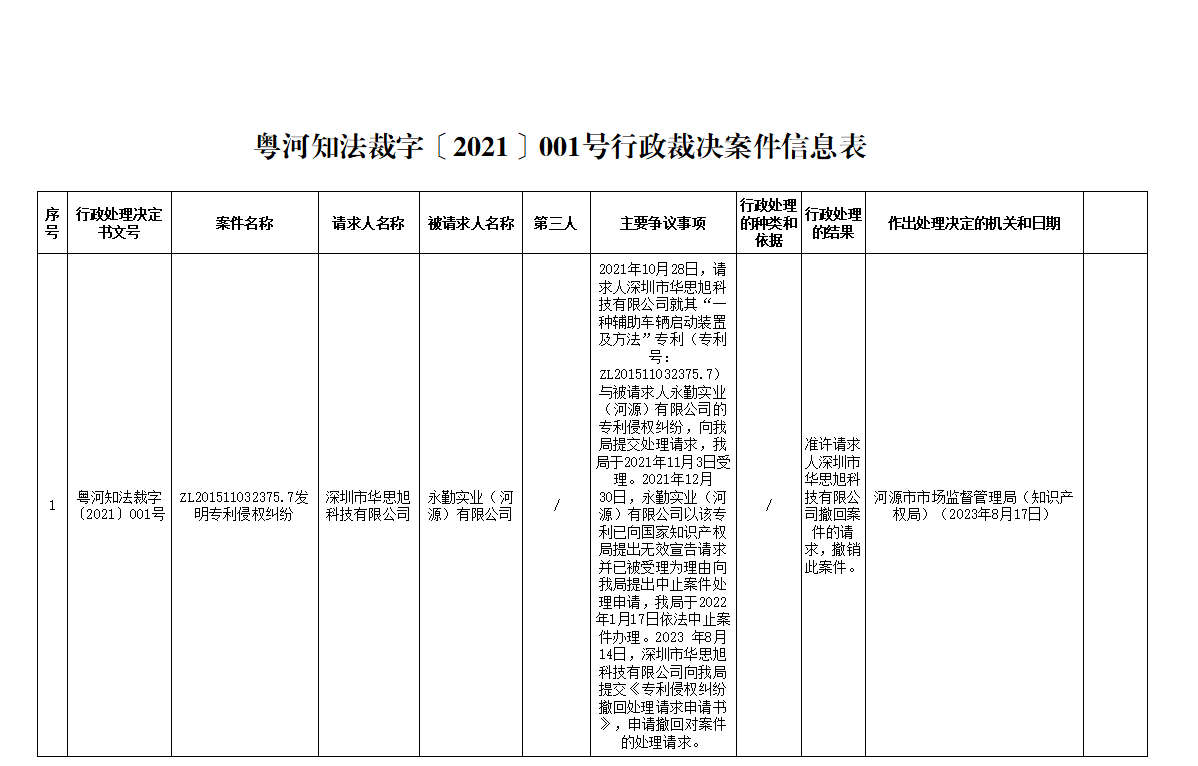Screen dimensions: 1198x766
Task: Select the row number 1 cell
Action: pos(52,506)
